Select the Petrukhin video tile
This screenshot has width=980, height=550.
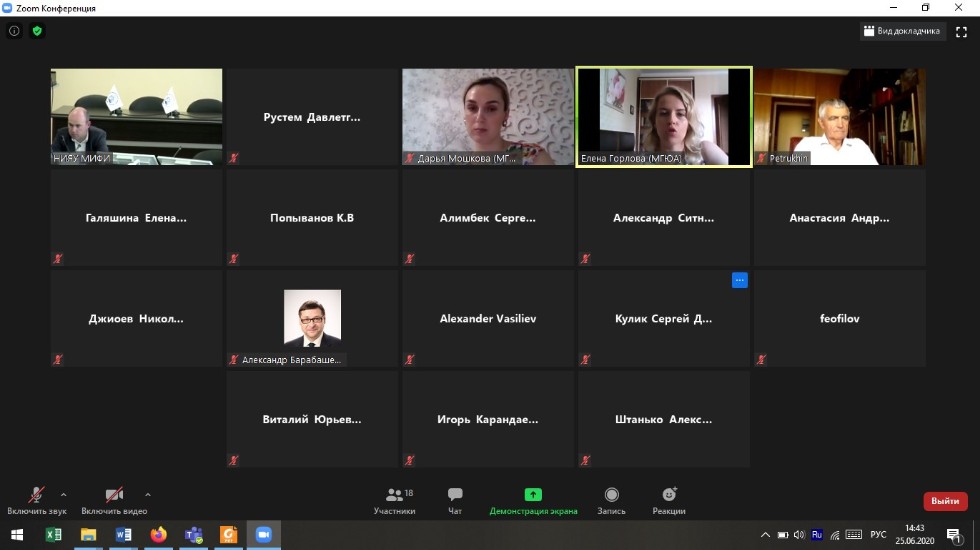tap(839, 116)
